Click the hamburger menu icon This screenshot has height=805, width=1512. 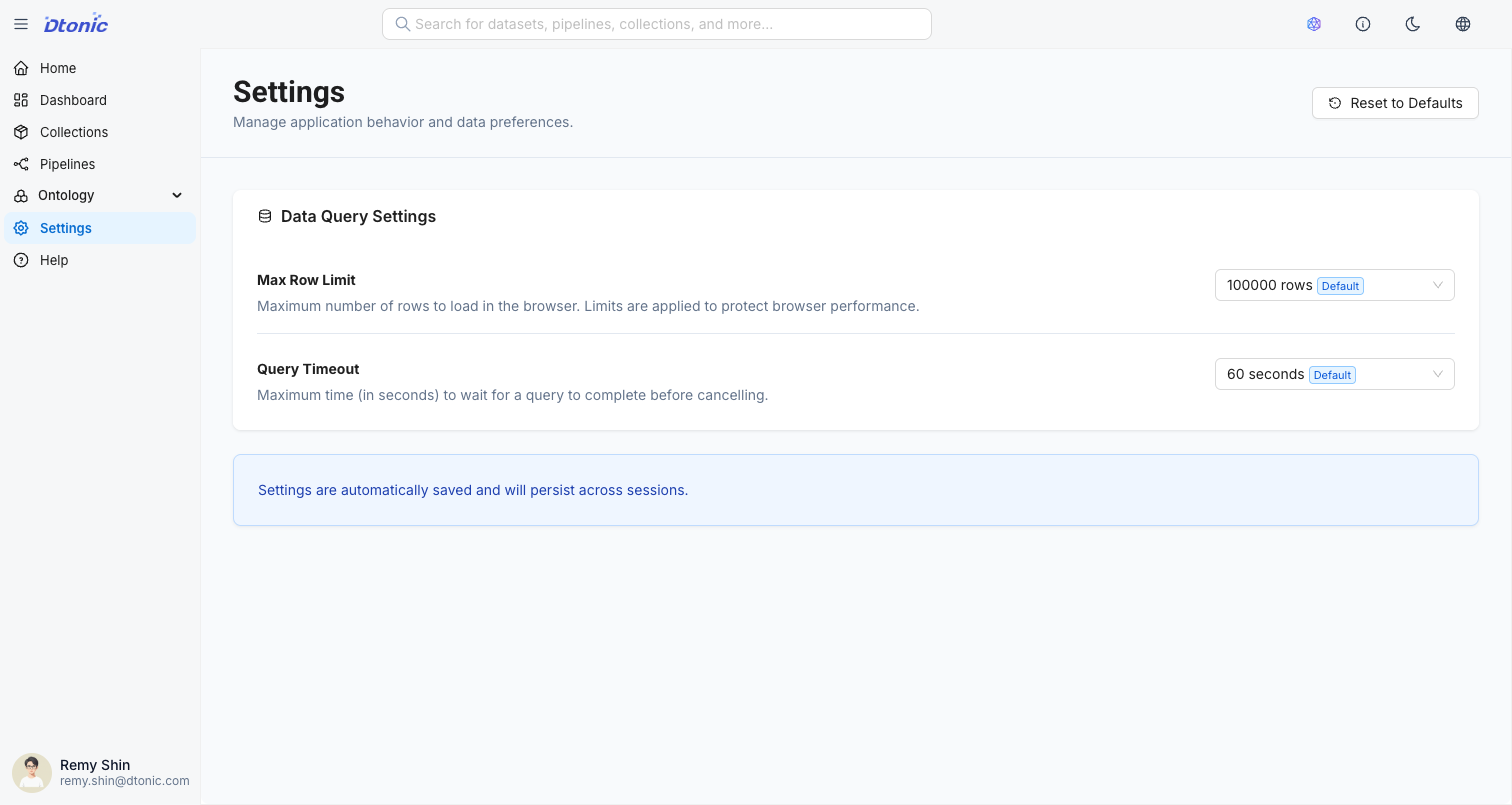tap(21, 24)
